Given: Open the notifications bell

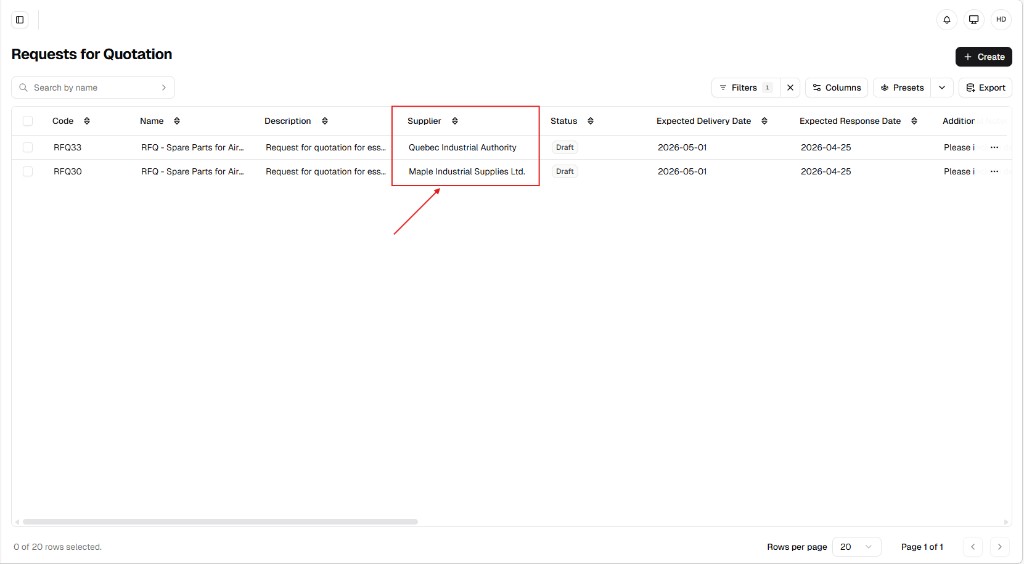Looking at the screenshot, I should pos(946,20).
